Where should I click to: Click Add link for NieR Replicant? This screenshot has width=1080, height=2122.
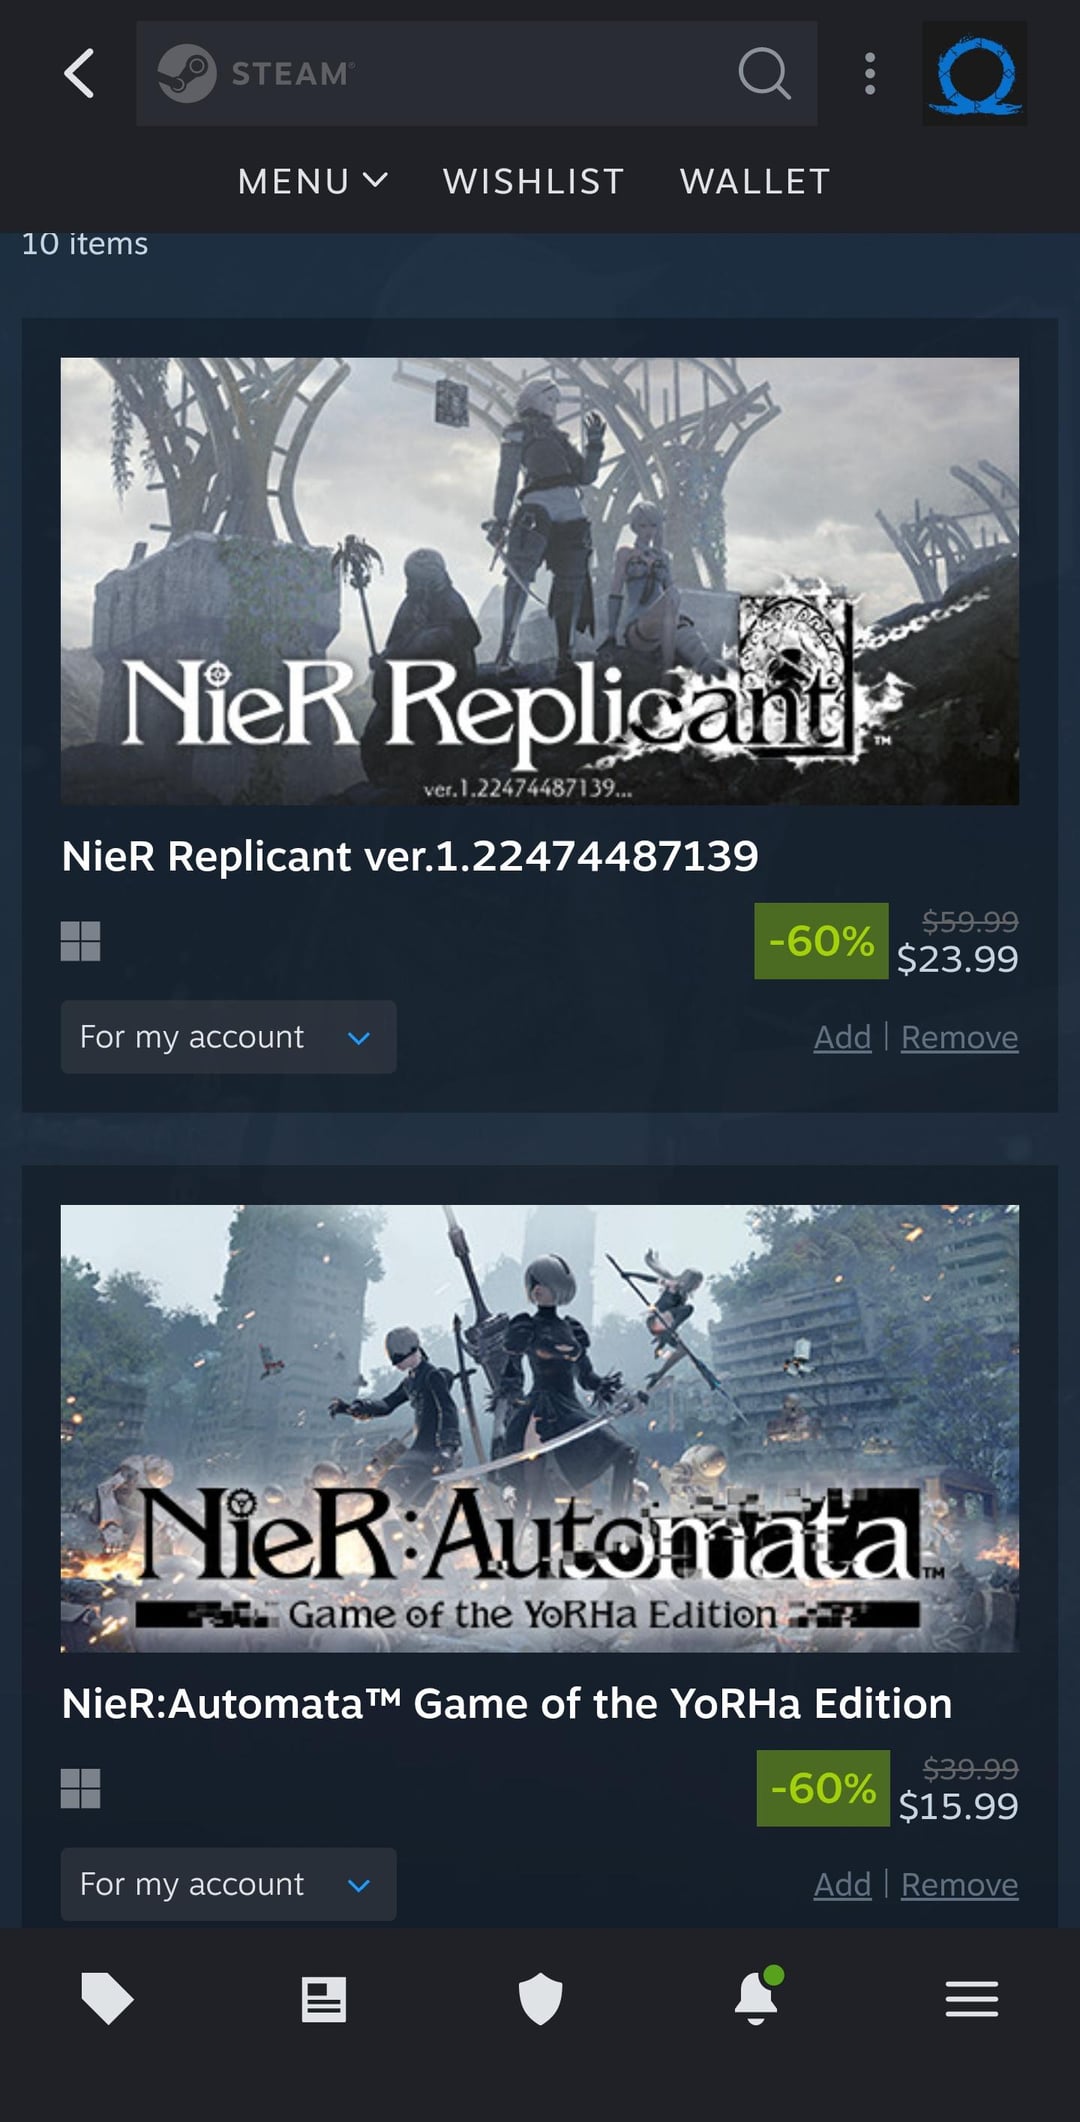[842, 1038]
